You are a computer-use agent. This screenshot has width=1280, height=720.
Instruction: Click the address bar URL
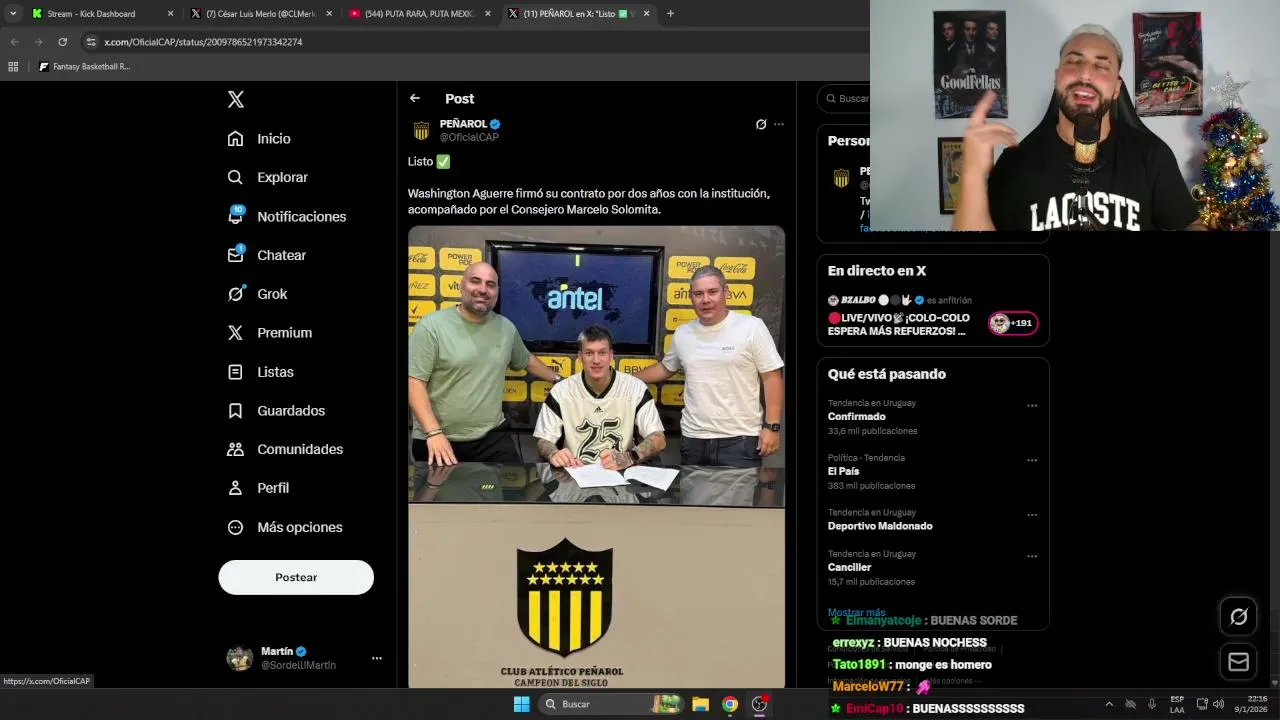203,42
